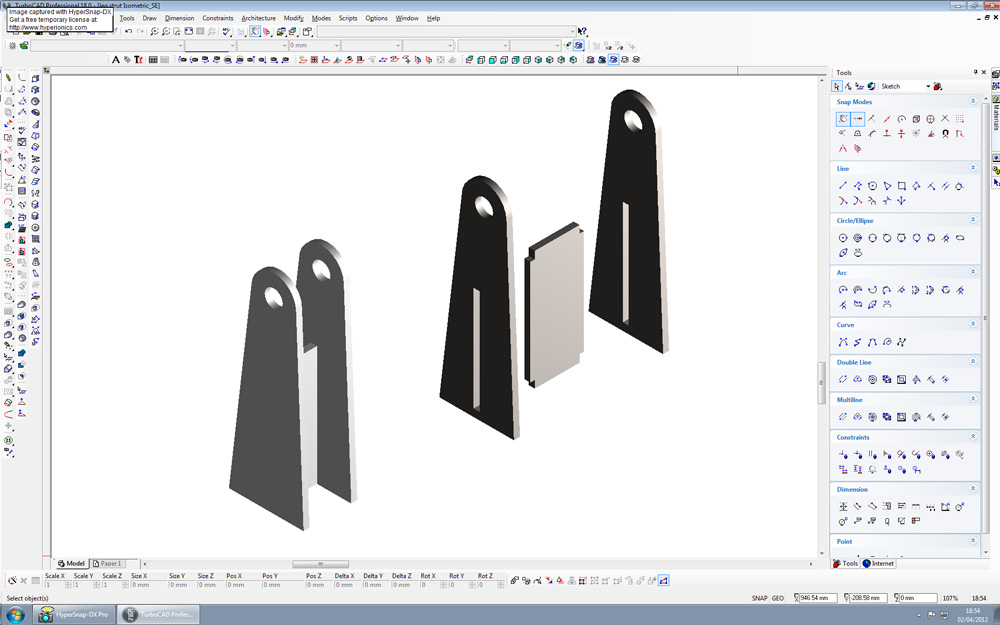Image resolution: width=1000 pixels, height=625 pixels.
Task: Click the first Curve tool icon
Action: [843, 342]
